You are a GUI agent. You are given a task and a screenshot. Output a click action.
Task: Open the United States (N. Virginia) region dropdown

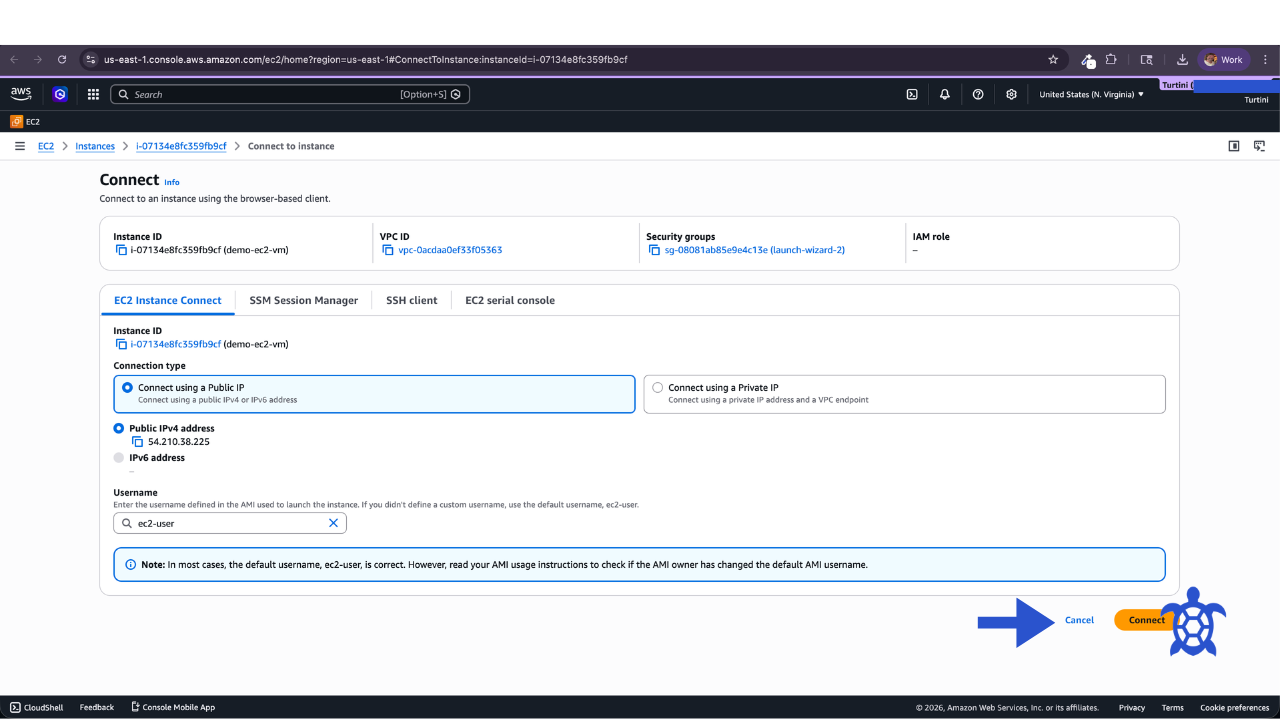click(1091, 94)
